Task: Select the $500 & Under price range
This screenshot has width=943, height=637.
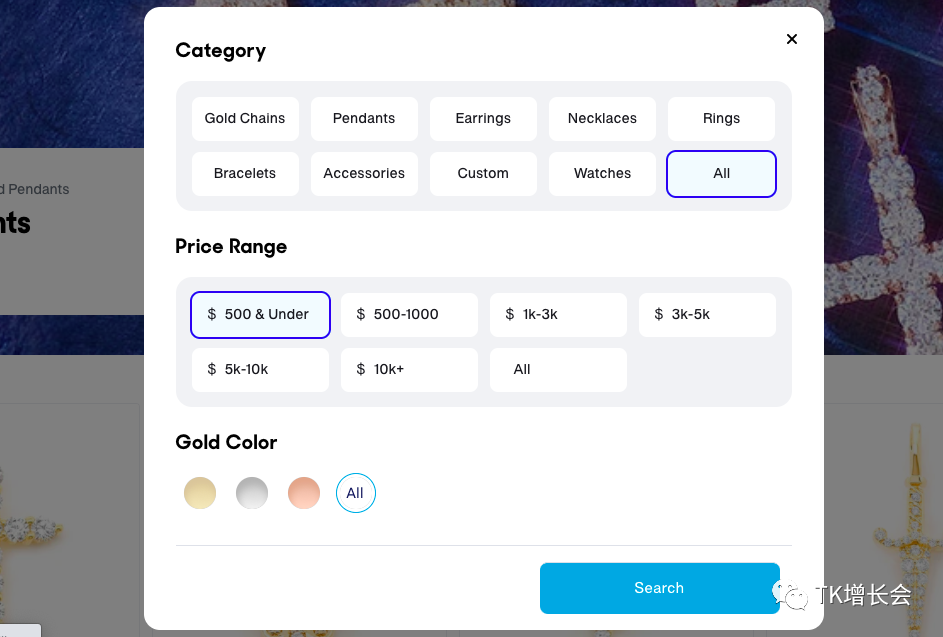Action: click(260, 314)
